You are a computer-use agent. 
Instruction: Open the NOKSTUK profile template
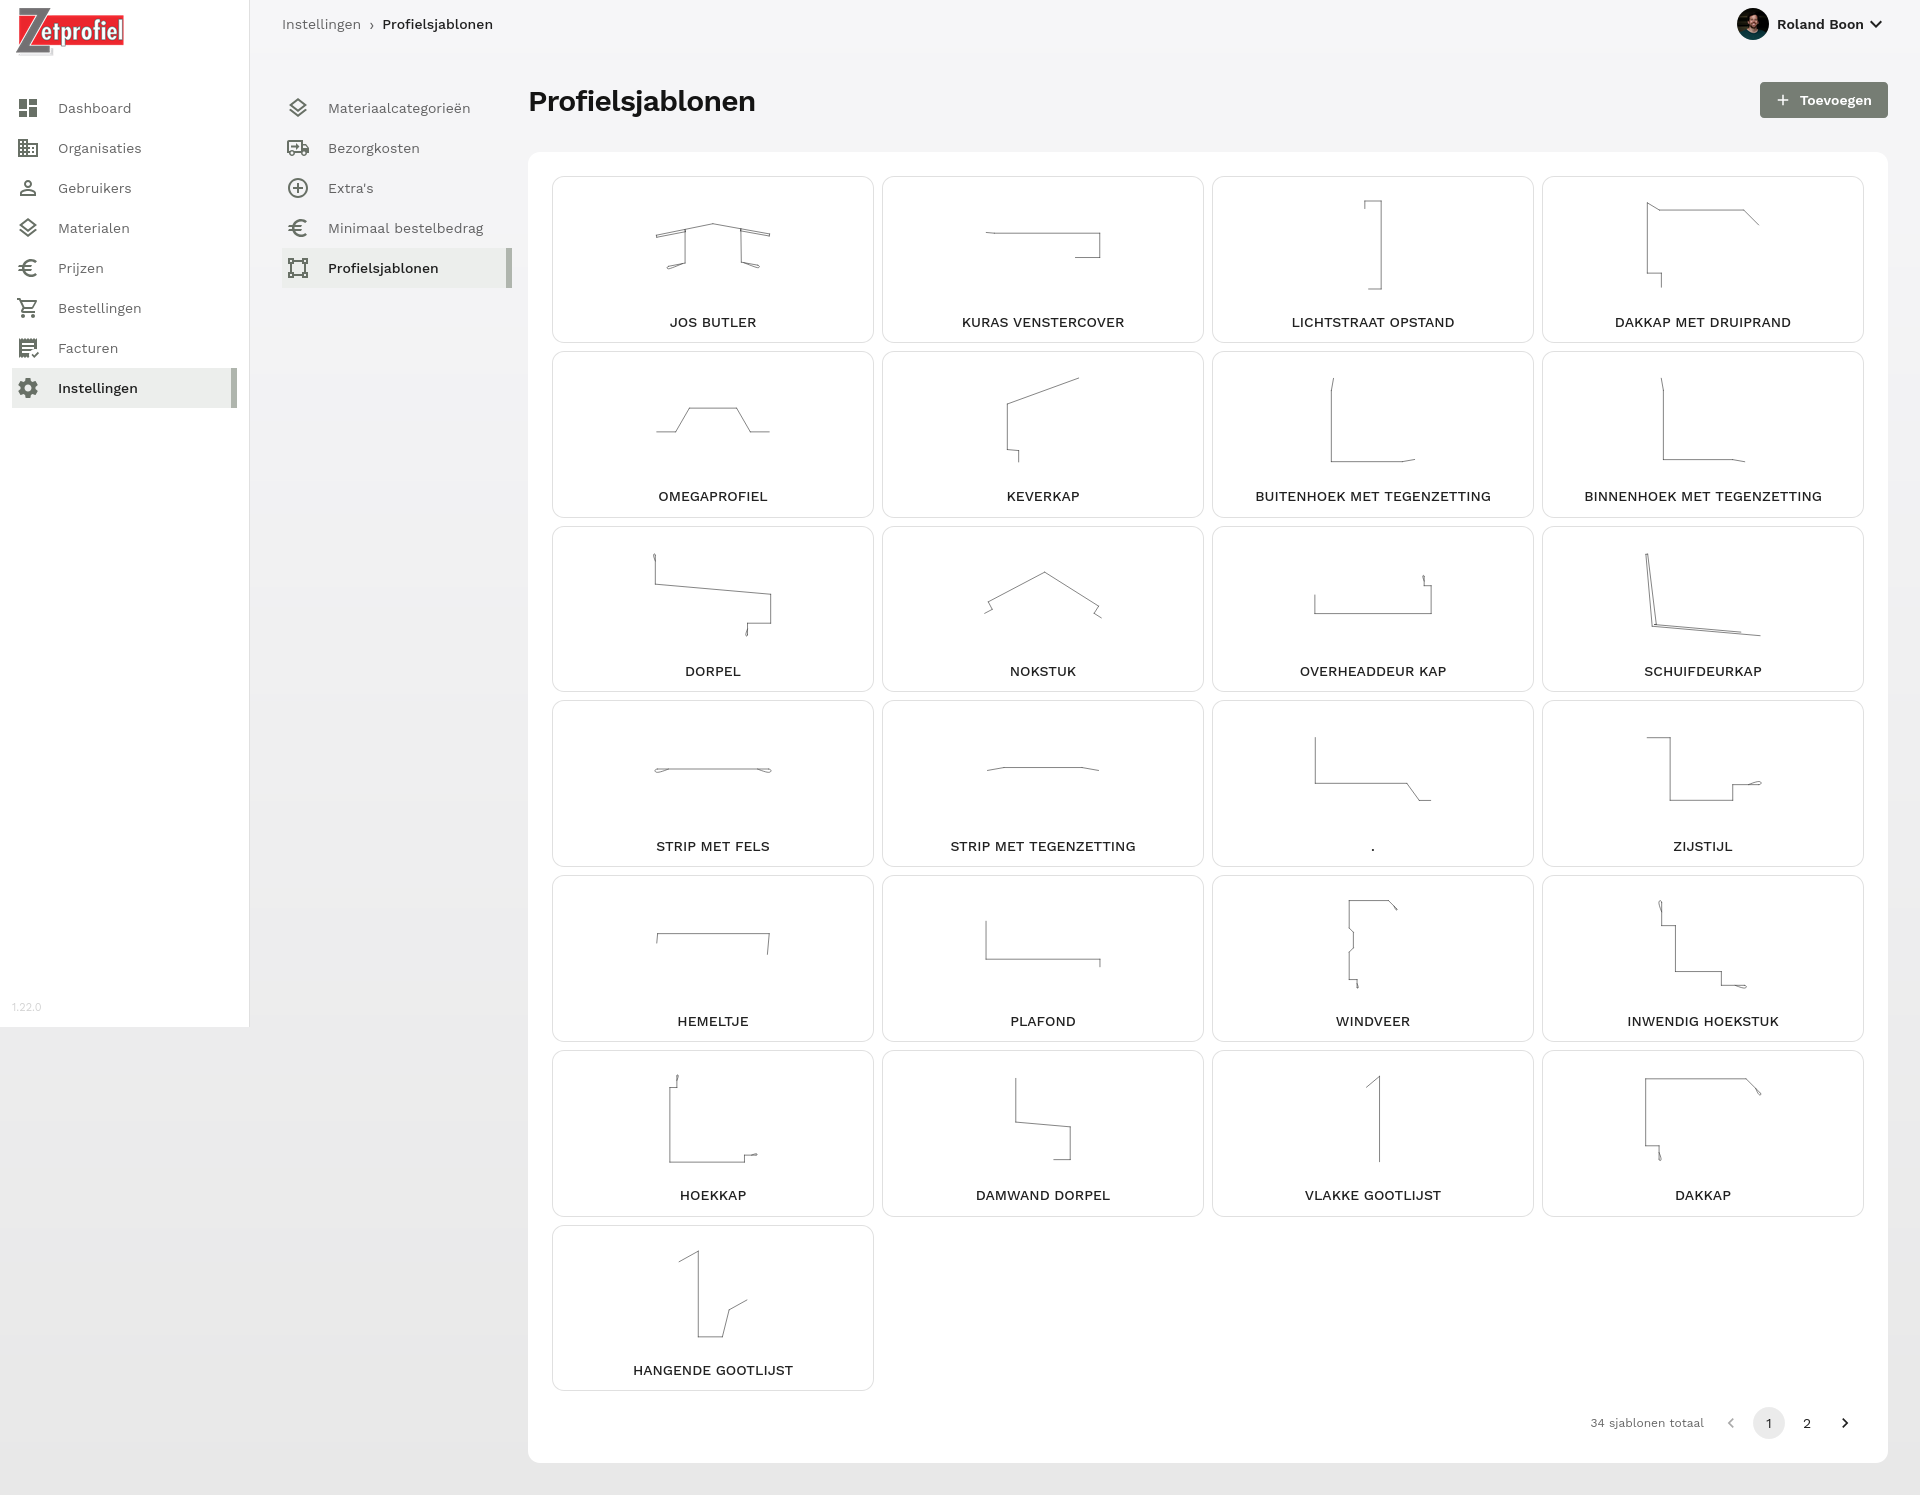(x=1043, y=609)
